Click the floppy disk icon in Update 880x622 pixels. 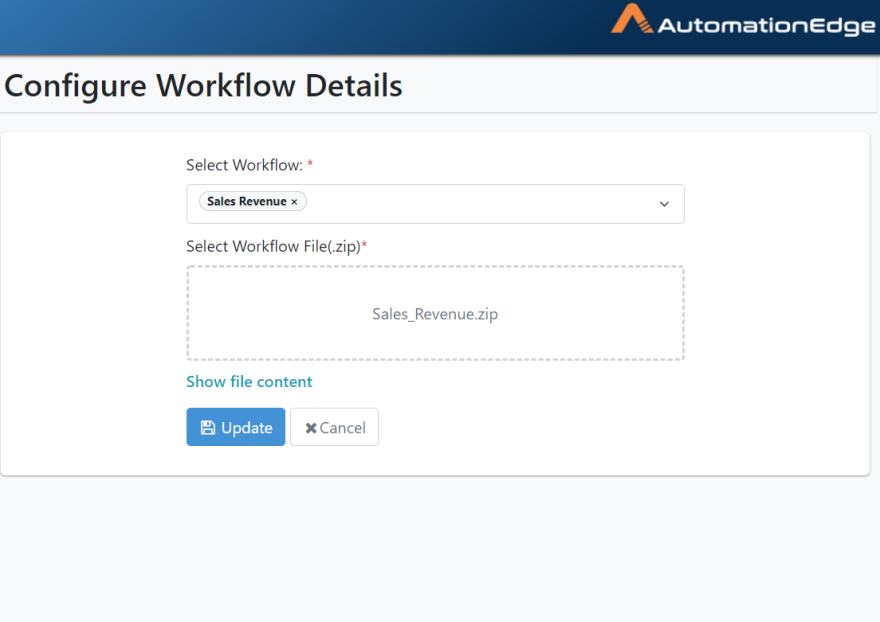coord(208,428)
